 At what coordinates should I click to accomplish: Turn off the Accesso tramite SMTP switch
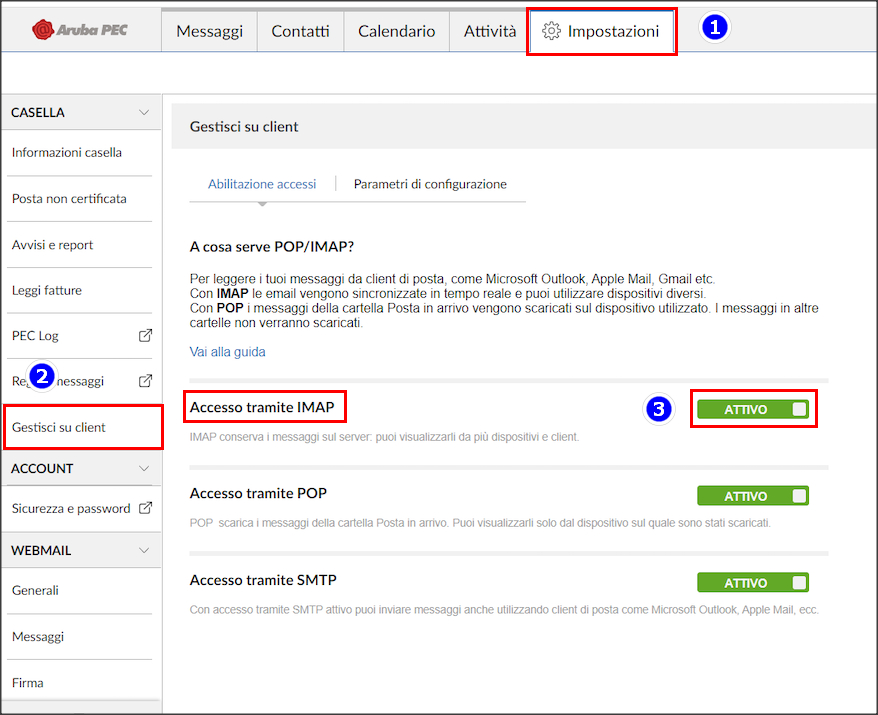click(x=753, y=583)
